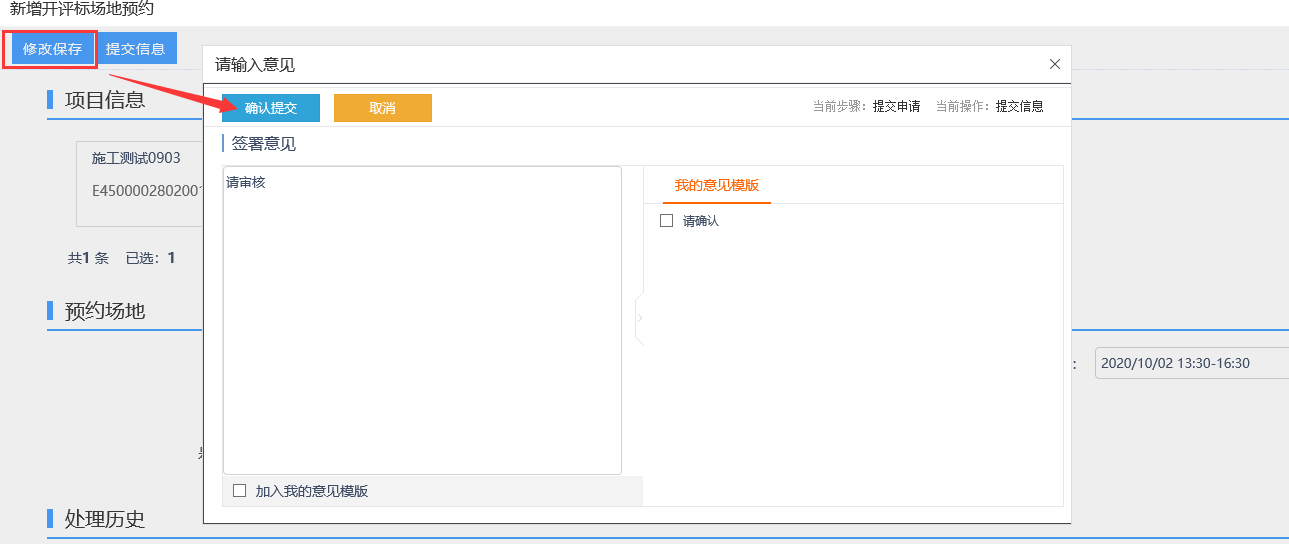Image resolution: width=1289 pixels, height=544 pixels.
Task: Click the 请输入意见 dialog title
Action: (x=255, y=65)
